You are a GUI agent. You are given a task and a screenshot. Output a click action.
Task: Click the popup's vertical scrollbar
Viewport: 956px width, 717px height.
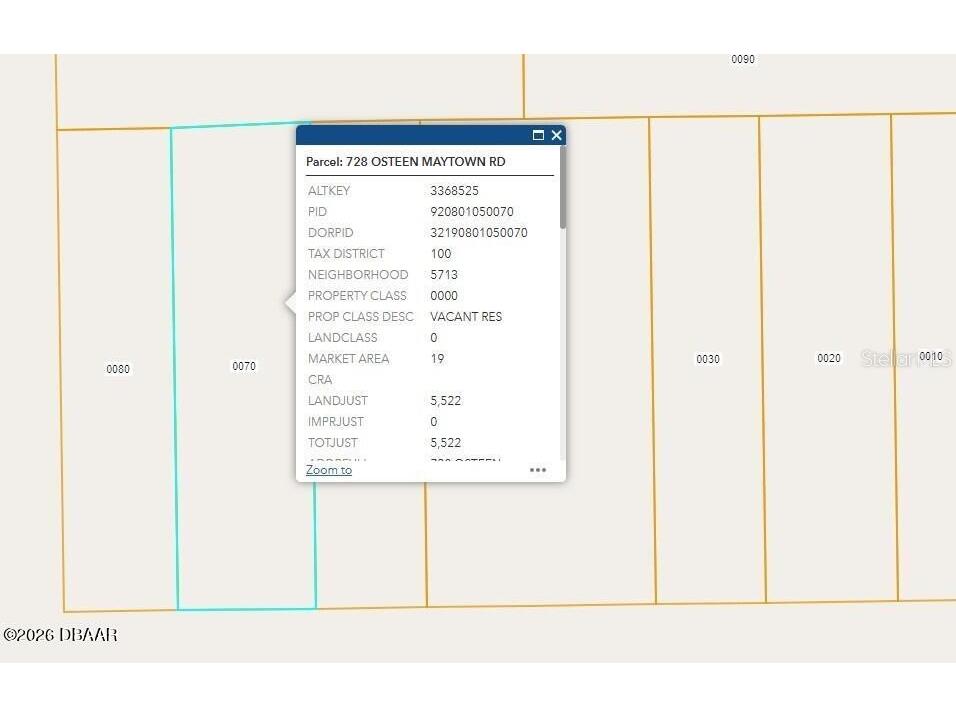coord(562,187)
